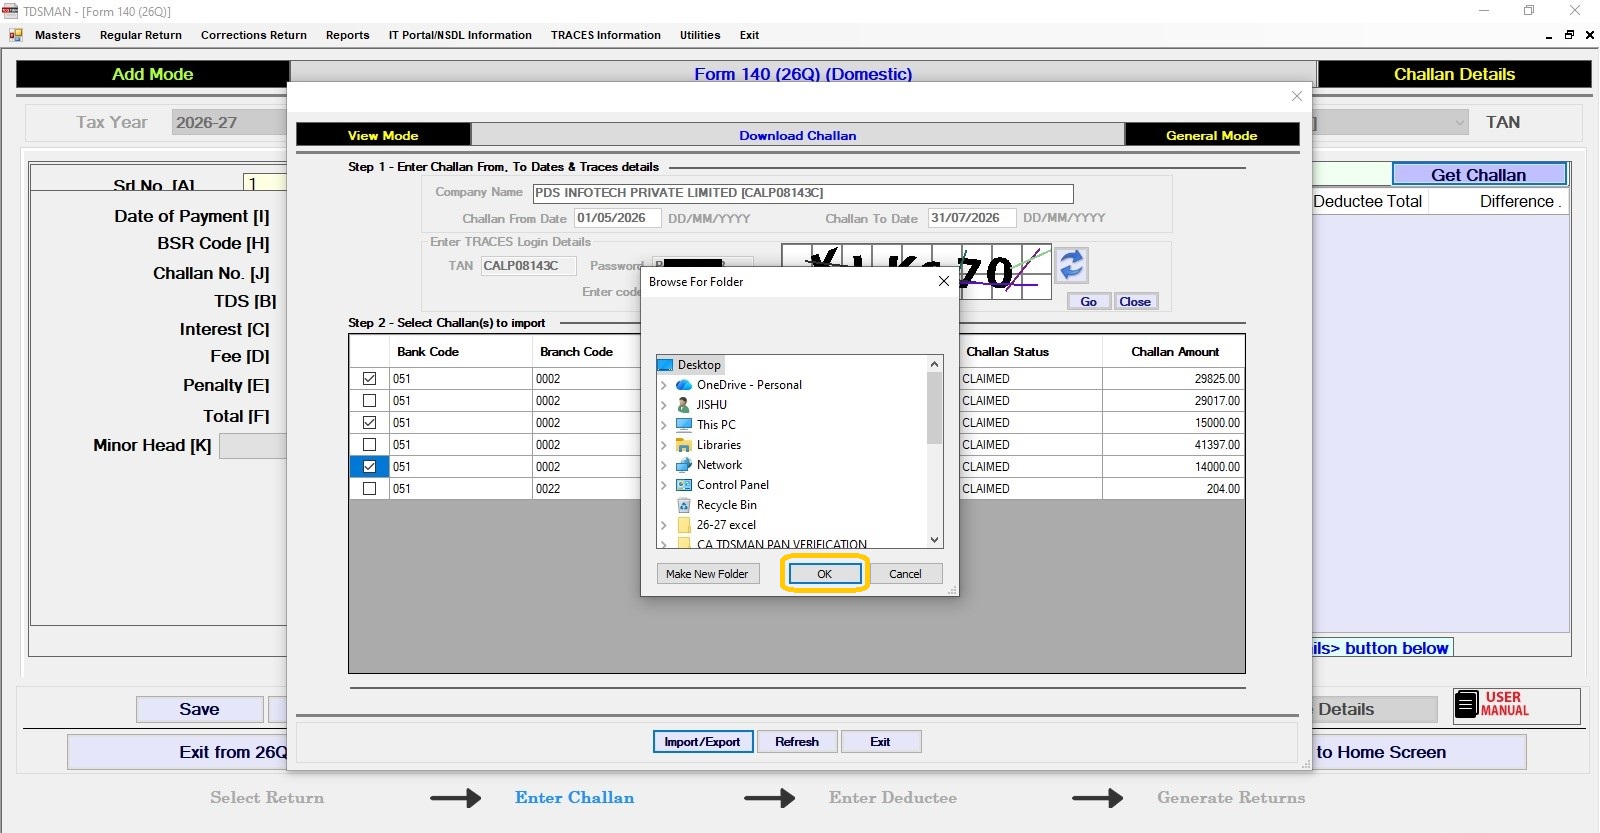Check the challan row with amount 204.00
Screen dimensions: 1600x833
click(x=369, y=489)
